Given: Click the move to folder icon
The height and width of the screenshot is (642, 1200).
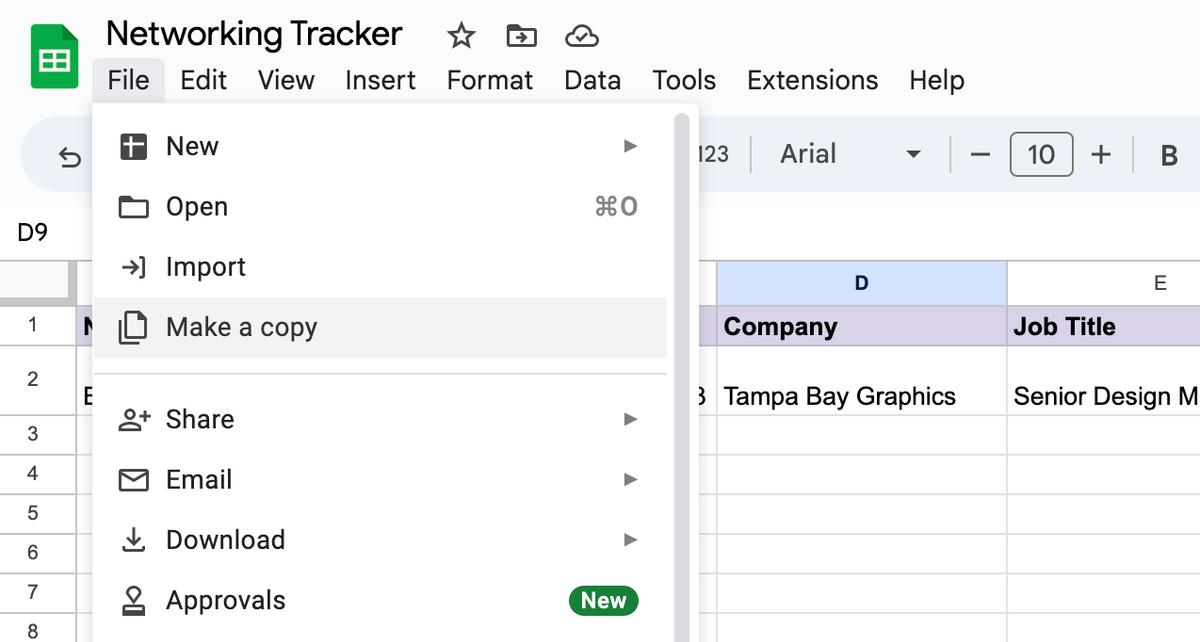Looking at the screenshot, I should 521,37.
